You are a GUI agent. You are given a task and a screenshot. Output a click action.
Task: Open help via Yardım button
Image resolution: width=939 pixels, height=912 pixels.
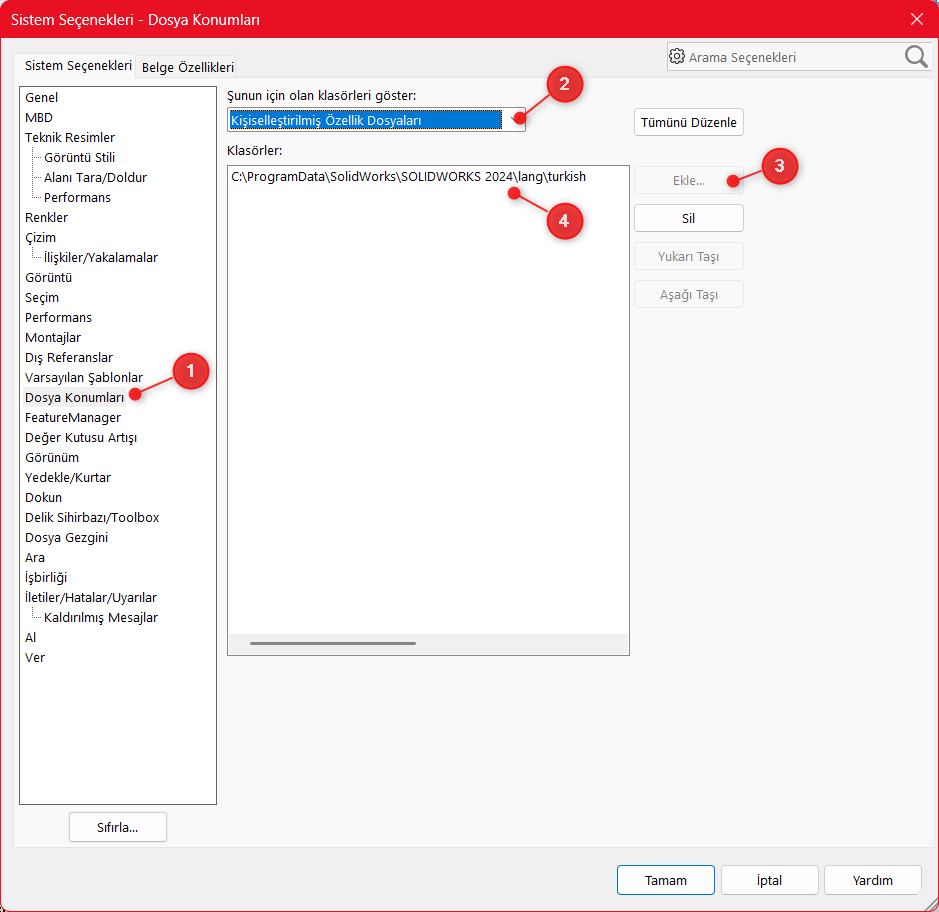pos(873,880)
